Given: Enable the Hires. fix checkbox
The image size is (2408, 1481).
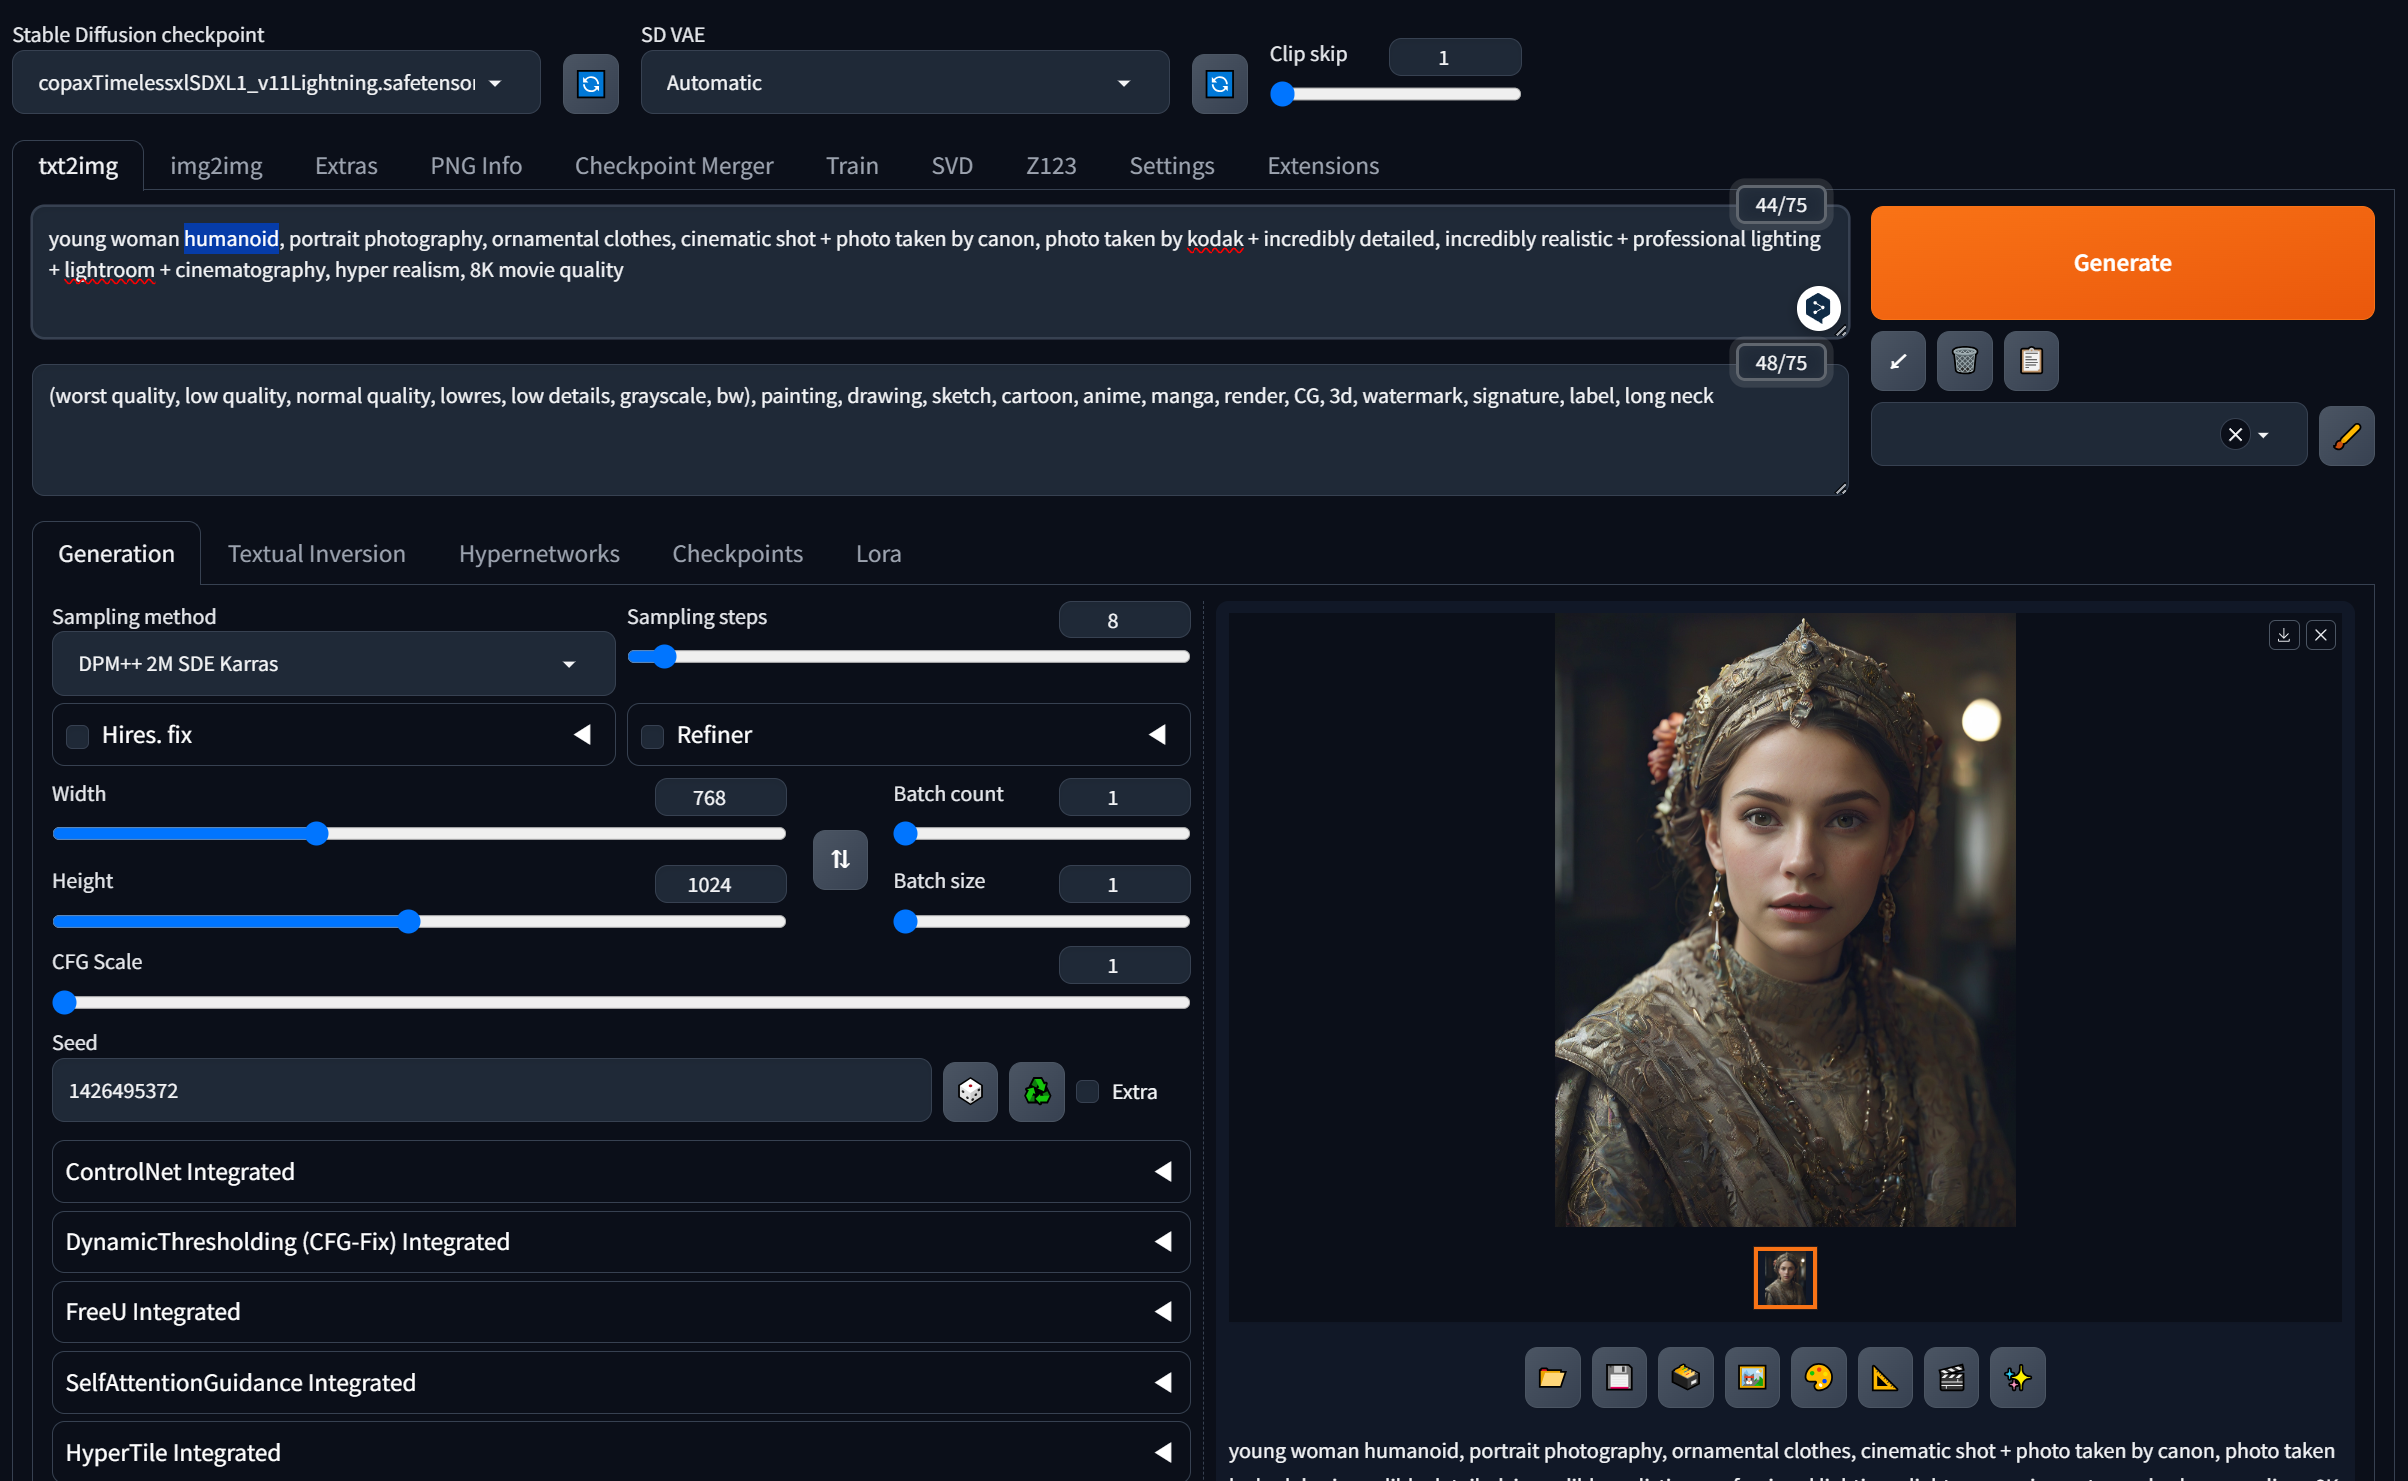Looking at the screenshot, I should coord(78,736).
